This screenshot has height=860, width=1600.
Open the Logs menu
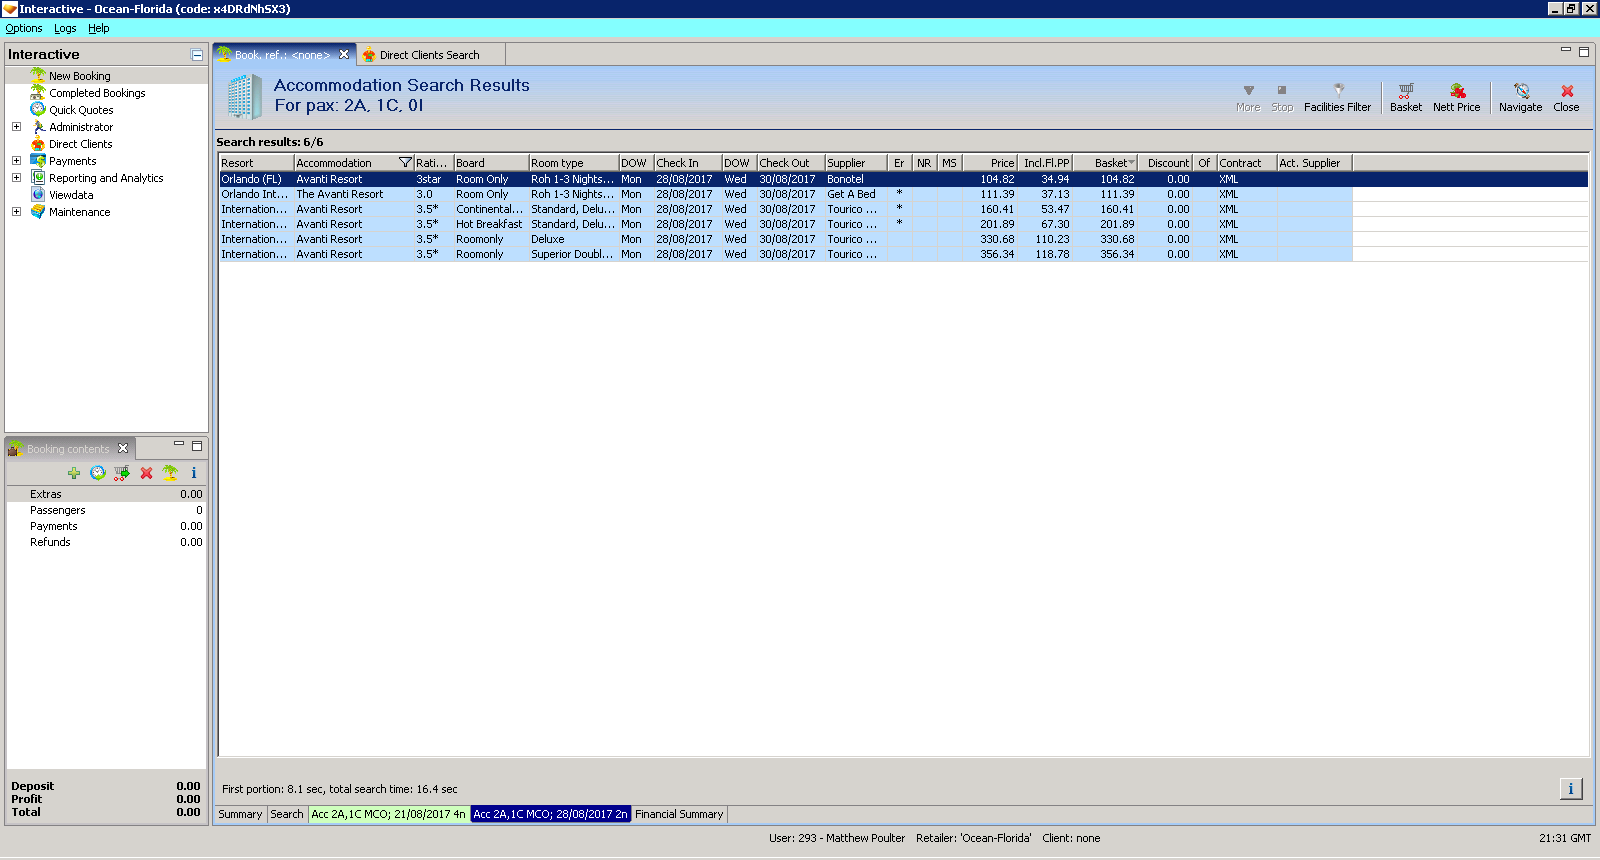(x=65, y=28)
